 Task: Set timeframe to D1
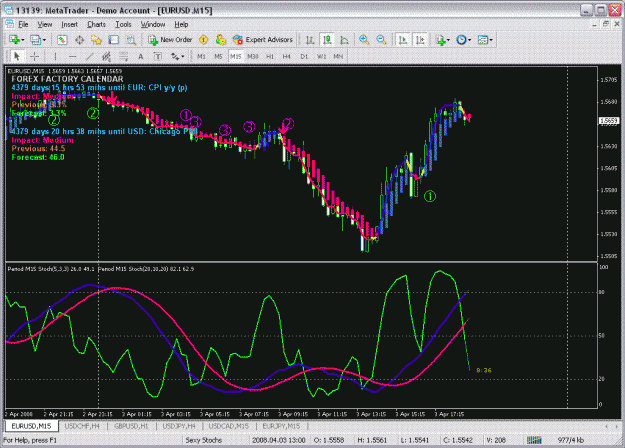tap(304, 57)
